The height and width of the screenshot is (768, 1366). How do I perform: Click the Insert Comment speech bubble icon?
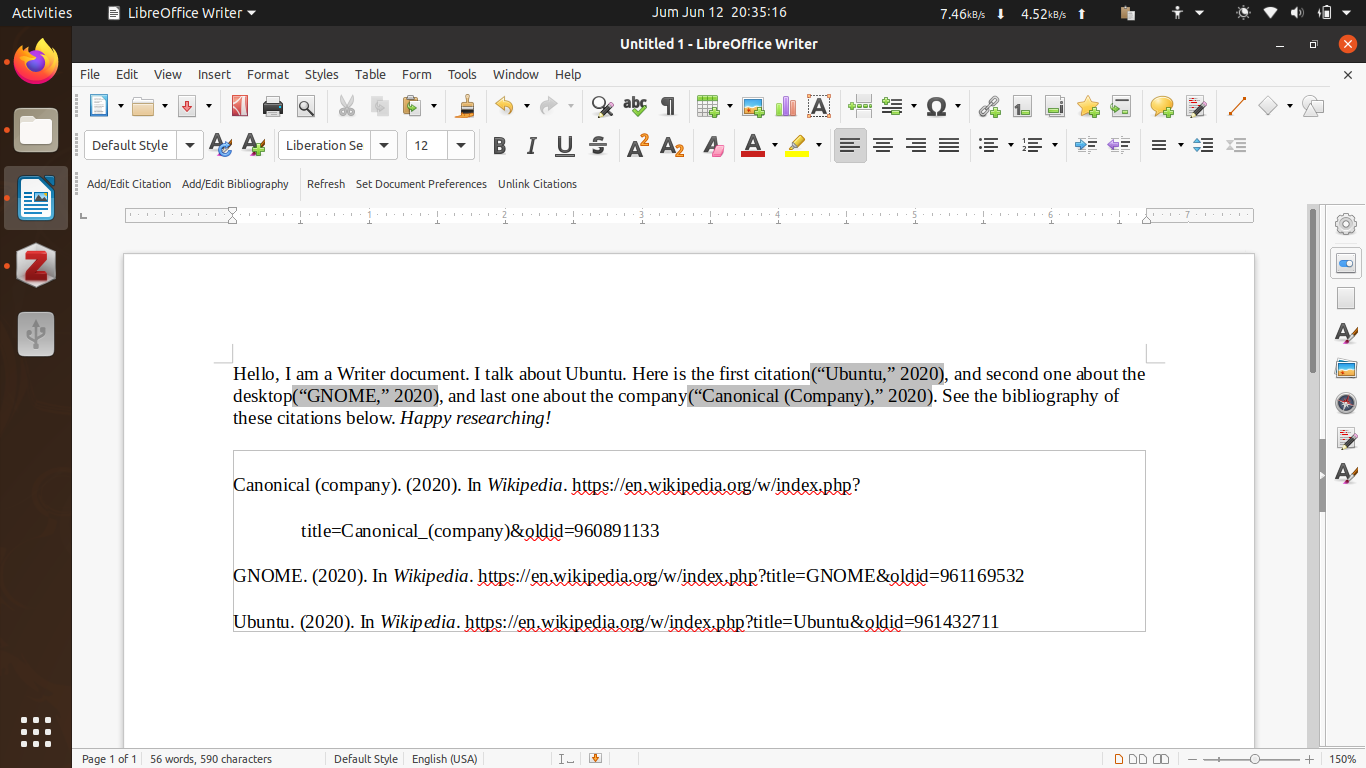[1162, 106]
